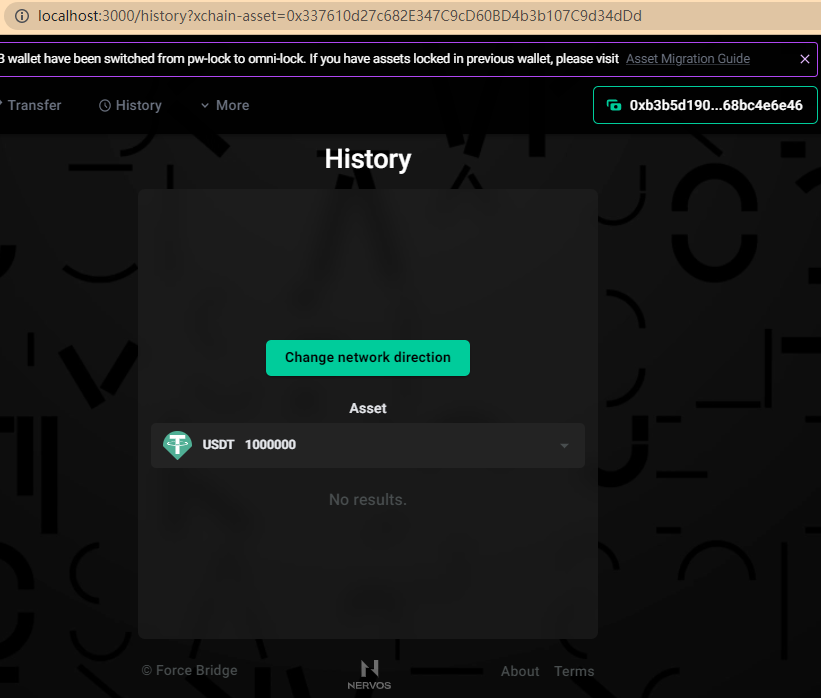
Task: Click the Asset label
Action: click(x=368, y=408)
